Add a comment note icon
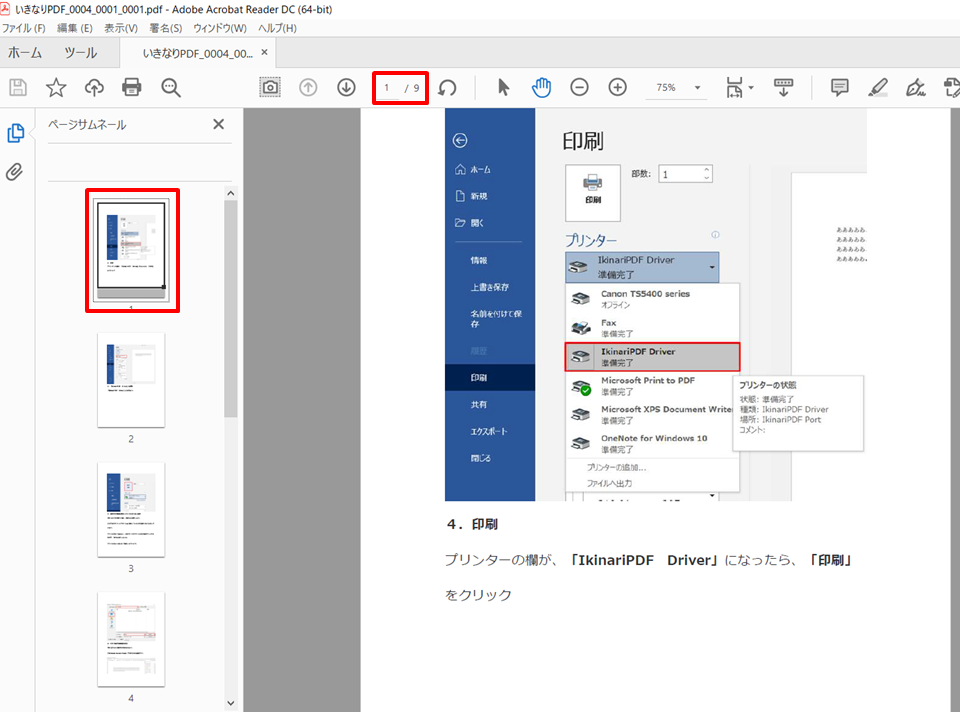 (x=839, y=88)
